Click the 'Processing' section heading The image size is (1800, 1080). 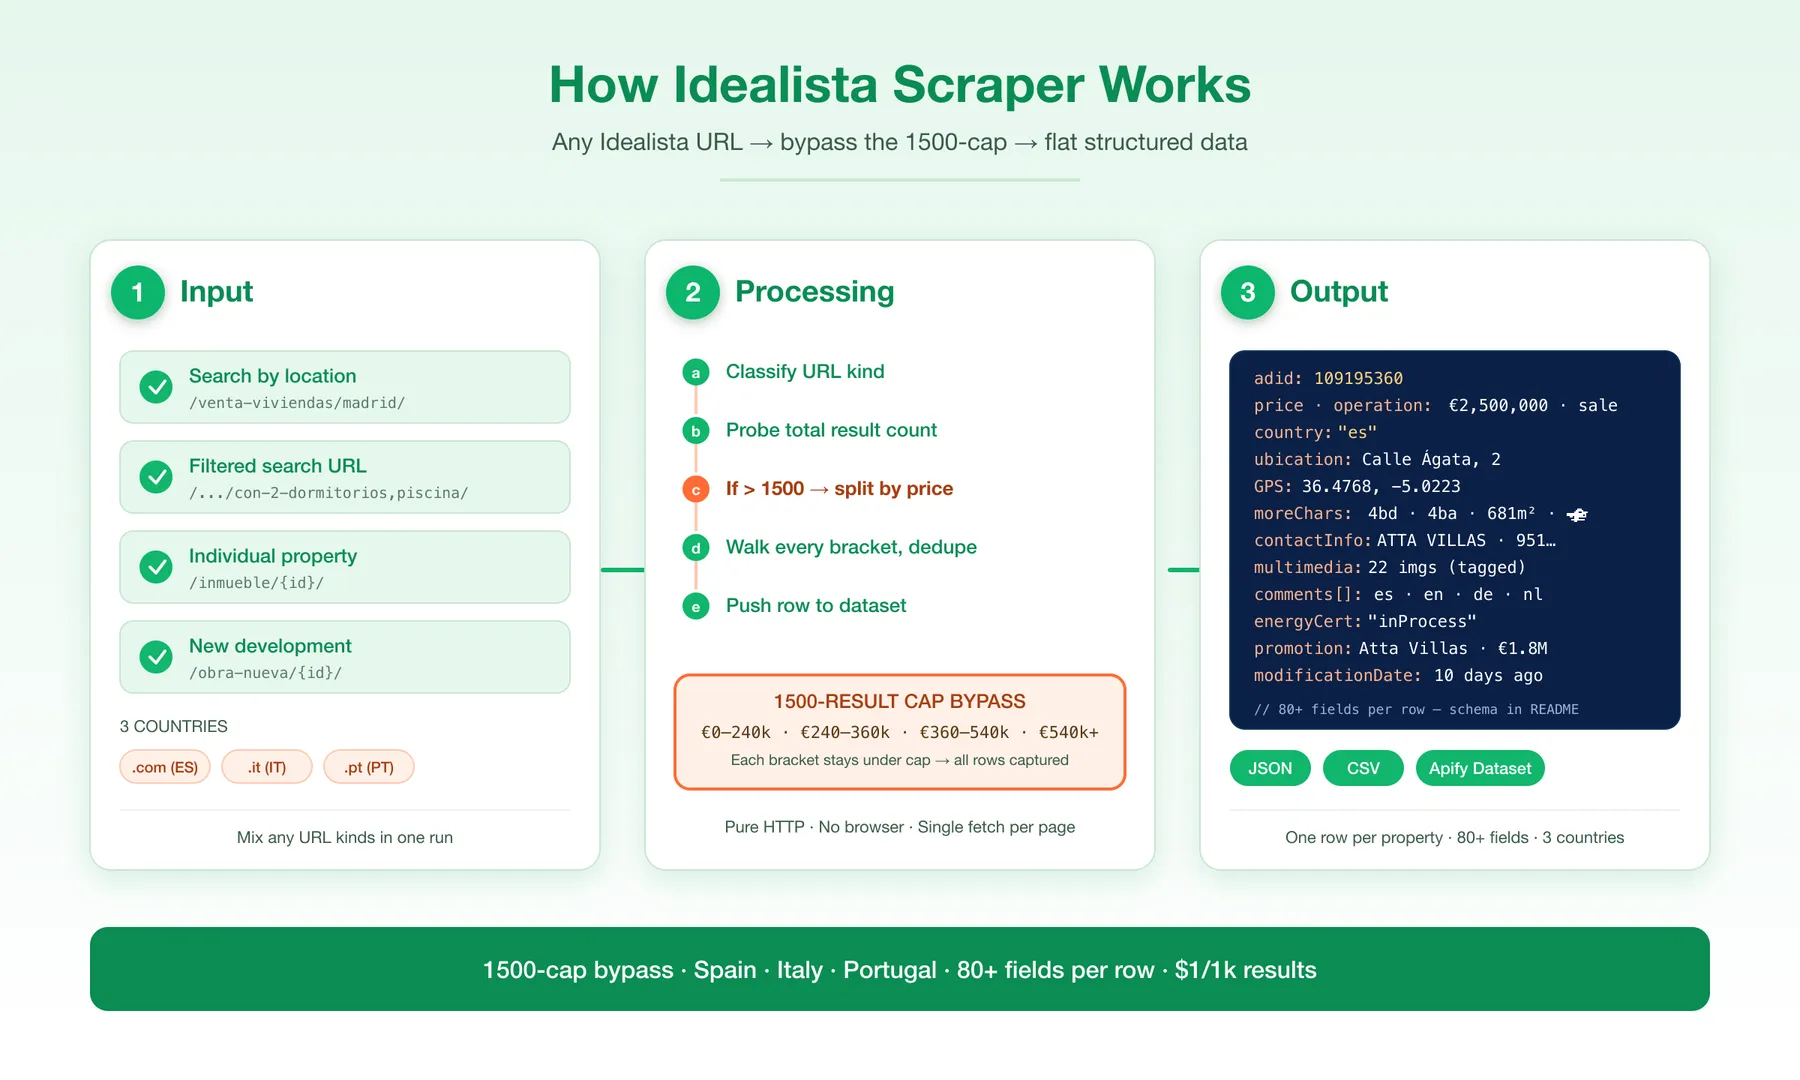(814, 291)
